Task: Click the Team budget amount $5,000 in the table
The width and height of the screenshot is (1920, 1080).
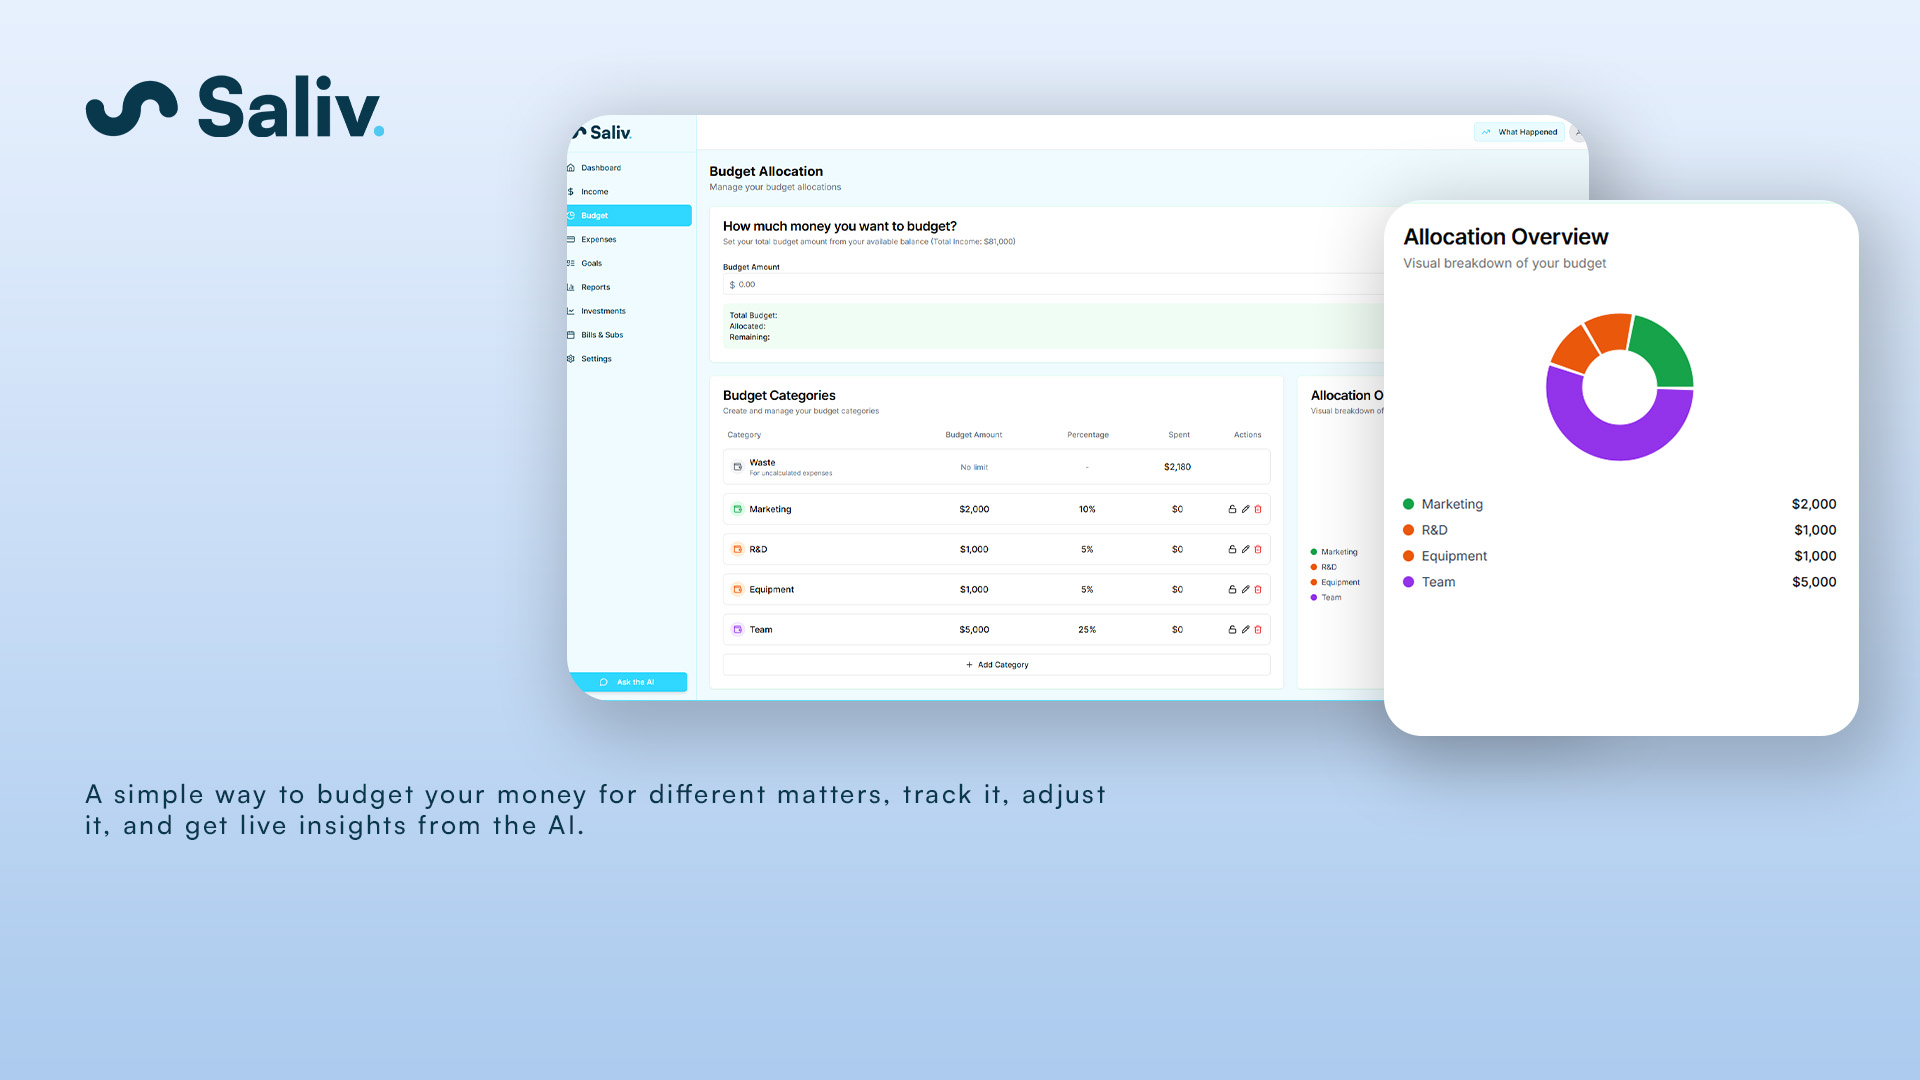Action: (974, 629)
